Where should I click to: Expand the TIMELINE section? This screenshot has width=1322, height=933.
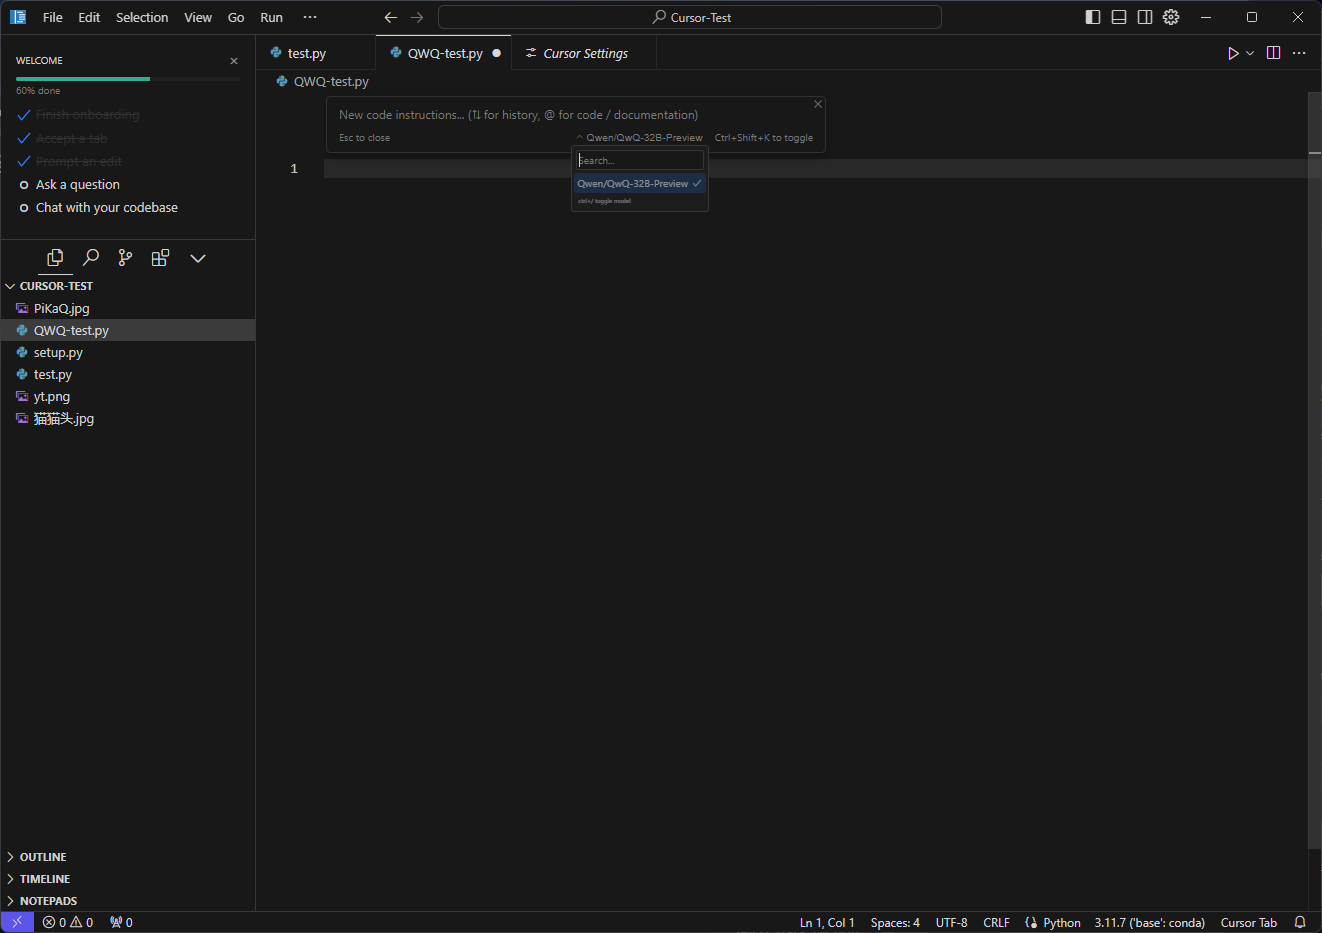(x=45, y=879)
